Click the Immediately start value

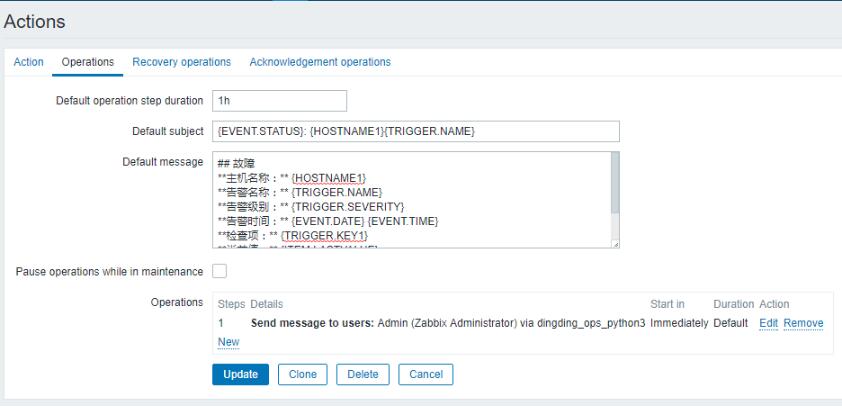(679, 323)
